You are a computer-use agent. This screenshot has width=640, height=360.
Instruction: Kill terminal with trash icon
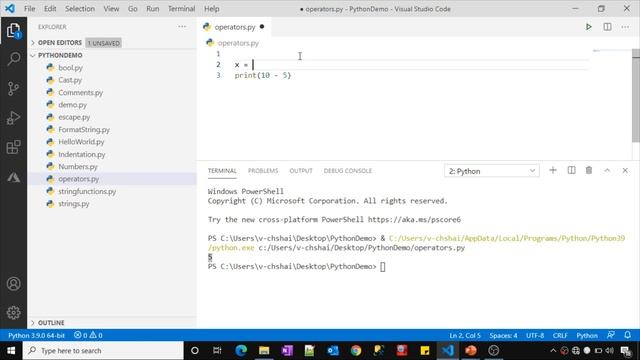coord(589,170)
